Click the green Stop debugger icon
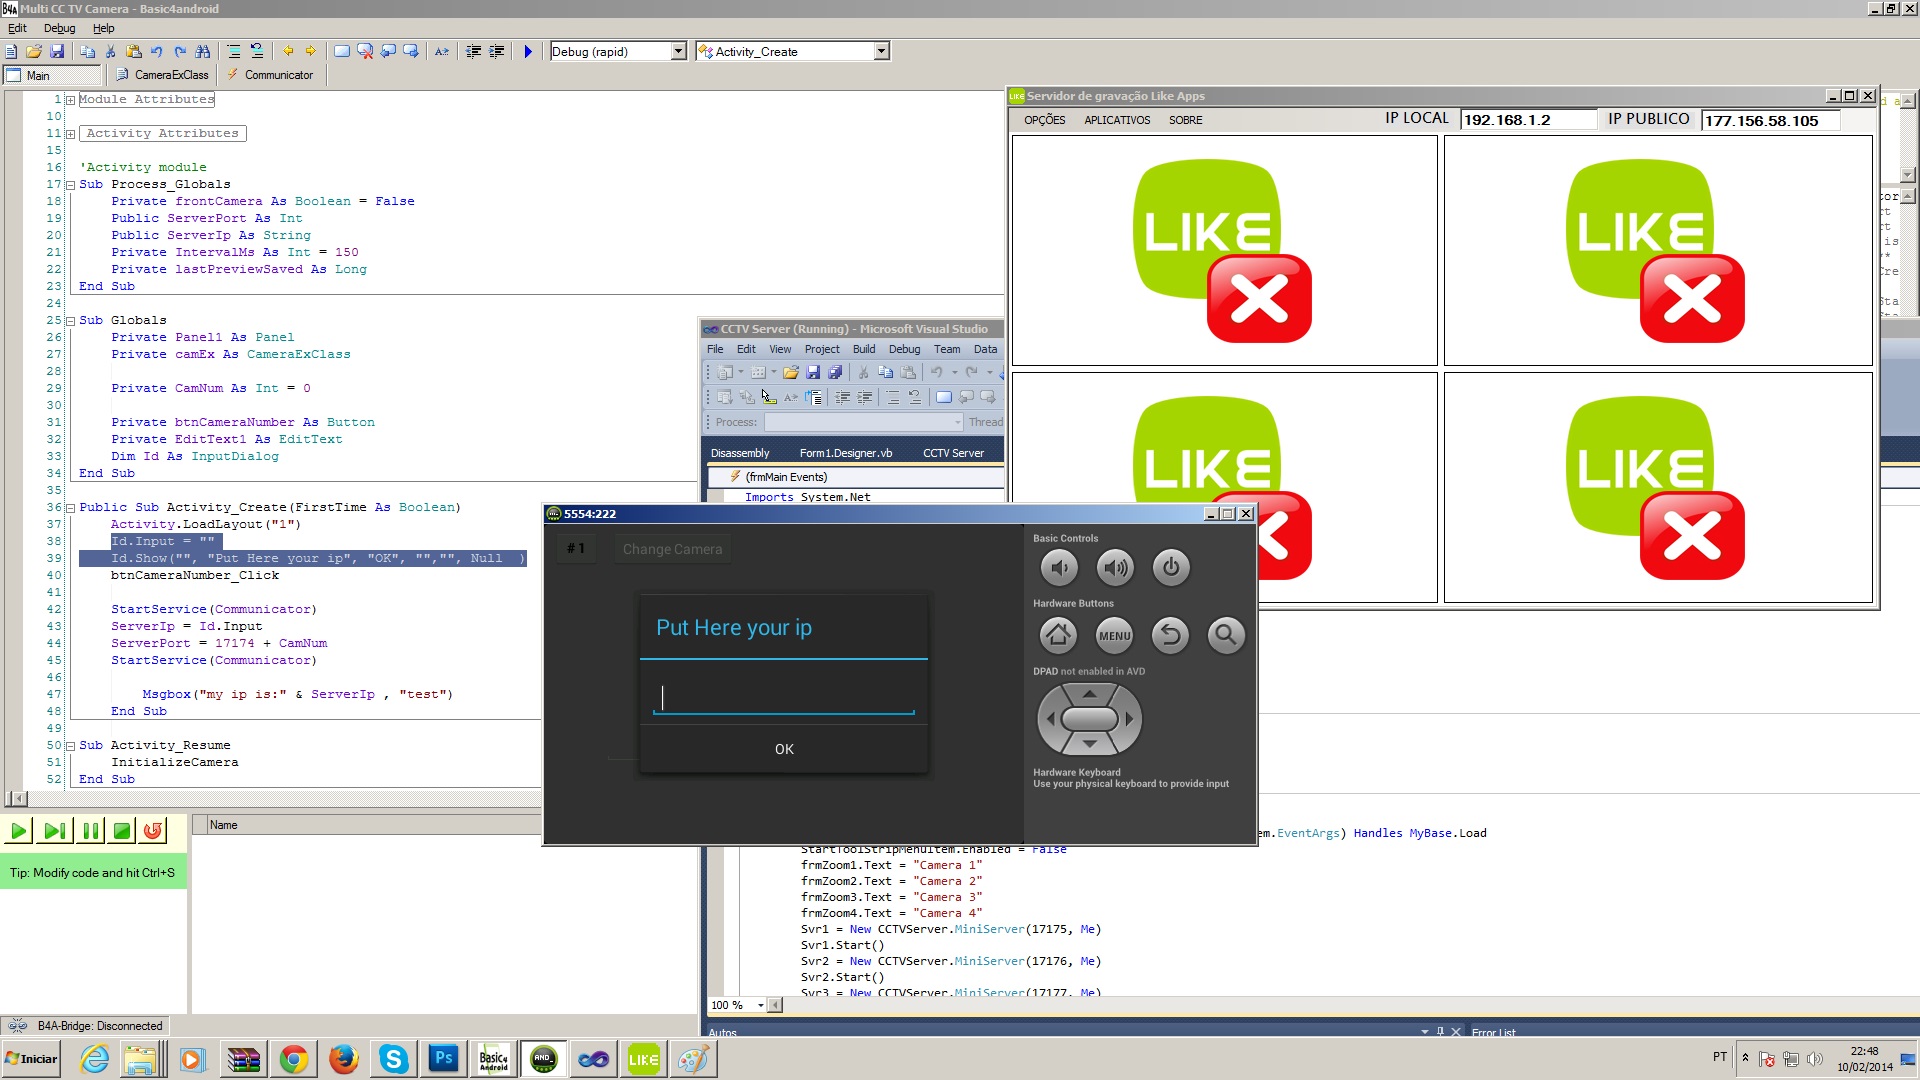This screenshot has width=1920, height=1080. click(121, 830)
